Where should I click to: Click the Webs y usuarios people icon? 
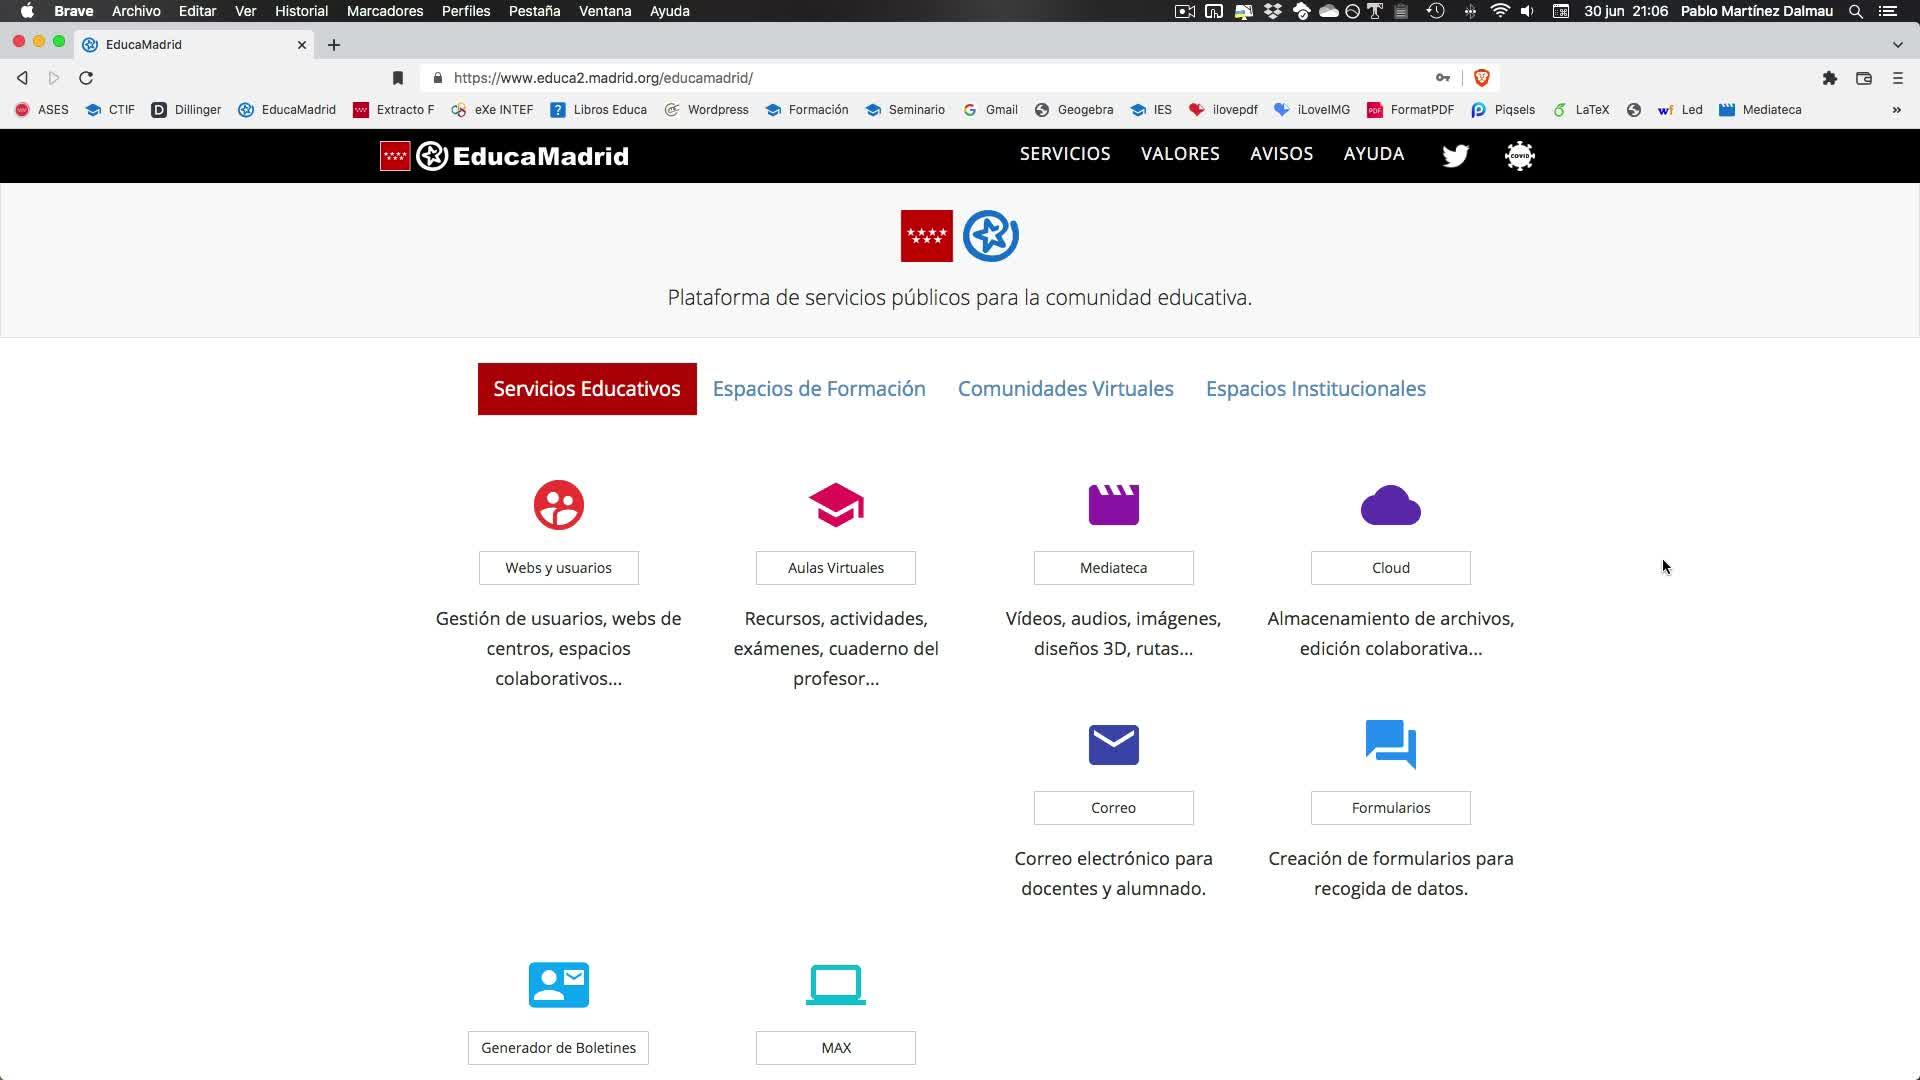(558, 505)
